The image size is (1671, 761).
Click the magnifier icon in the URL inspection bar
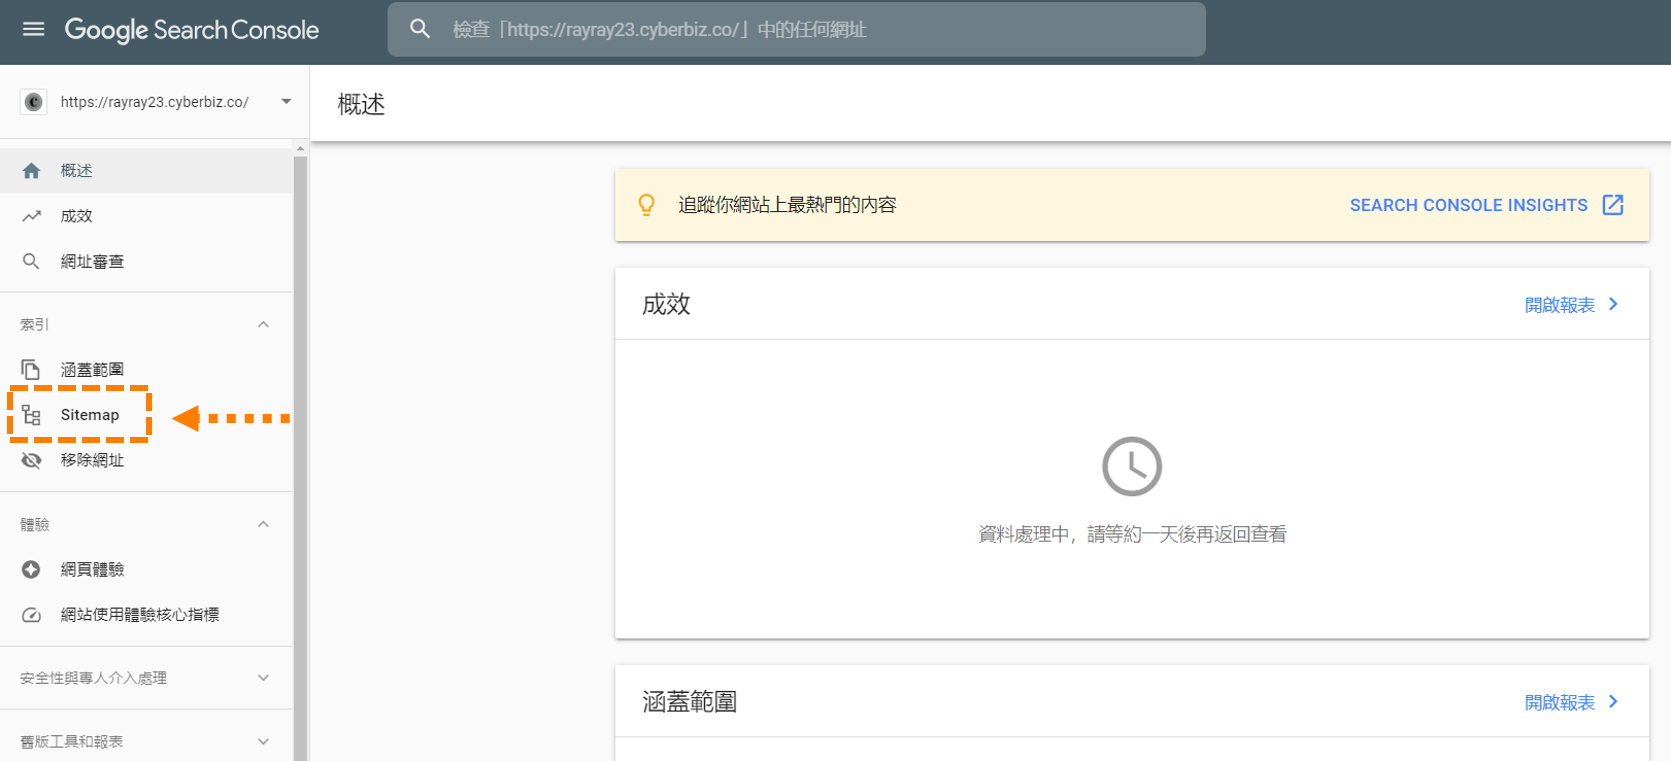pyautogui.click(x=420, y=29)
